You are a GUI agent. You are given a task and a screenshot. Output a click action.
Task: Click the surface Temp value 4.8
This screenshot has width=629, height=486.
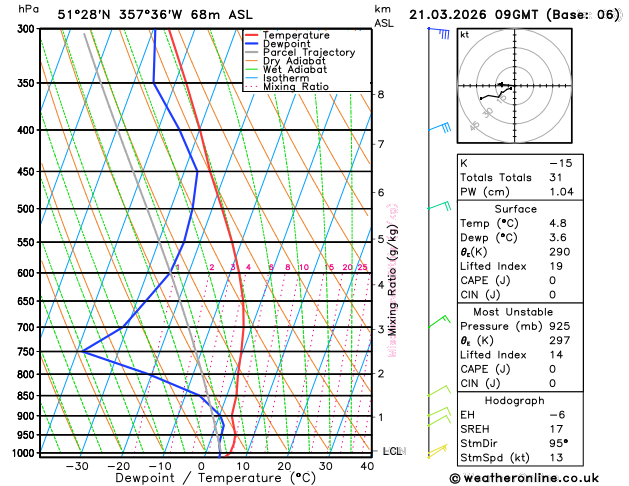pyautogui.click(x=558, y=223)
